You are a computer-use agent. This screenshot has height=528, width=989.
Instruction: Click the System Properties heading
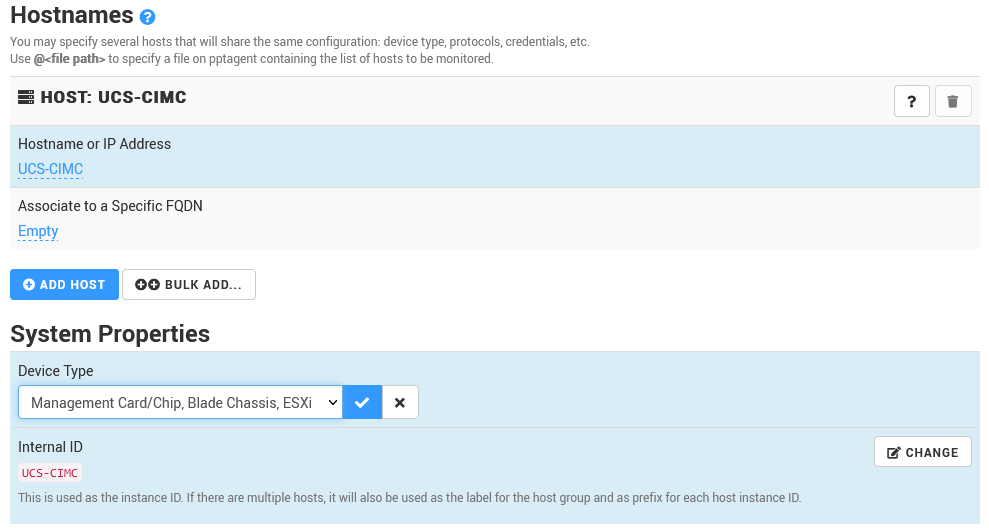click(110, 334)
